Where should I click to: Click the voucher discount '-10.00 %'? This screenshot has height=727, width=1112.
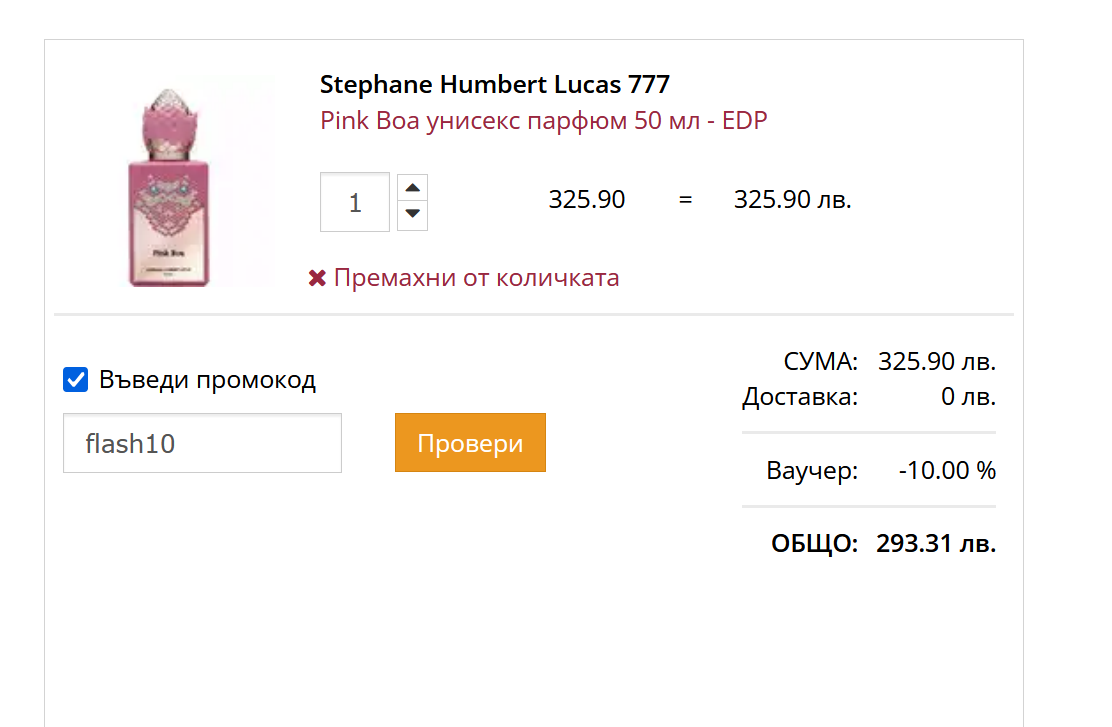947,470
